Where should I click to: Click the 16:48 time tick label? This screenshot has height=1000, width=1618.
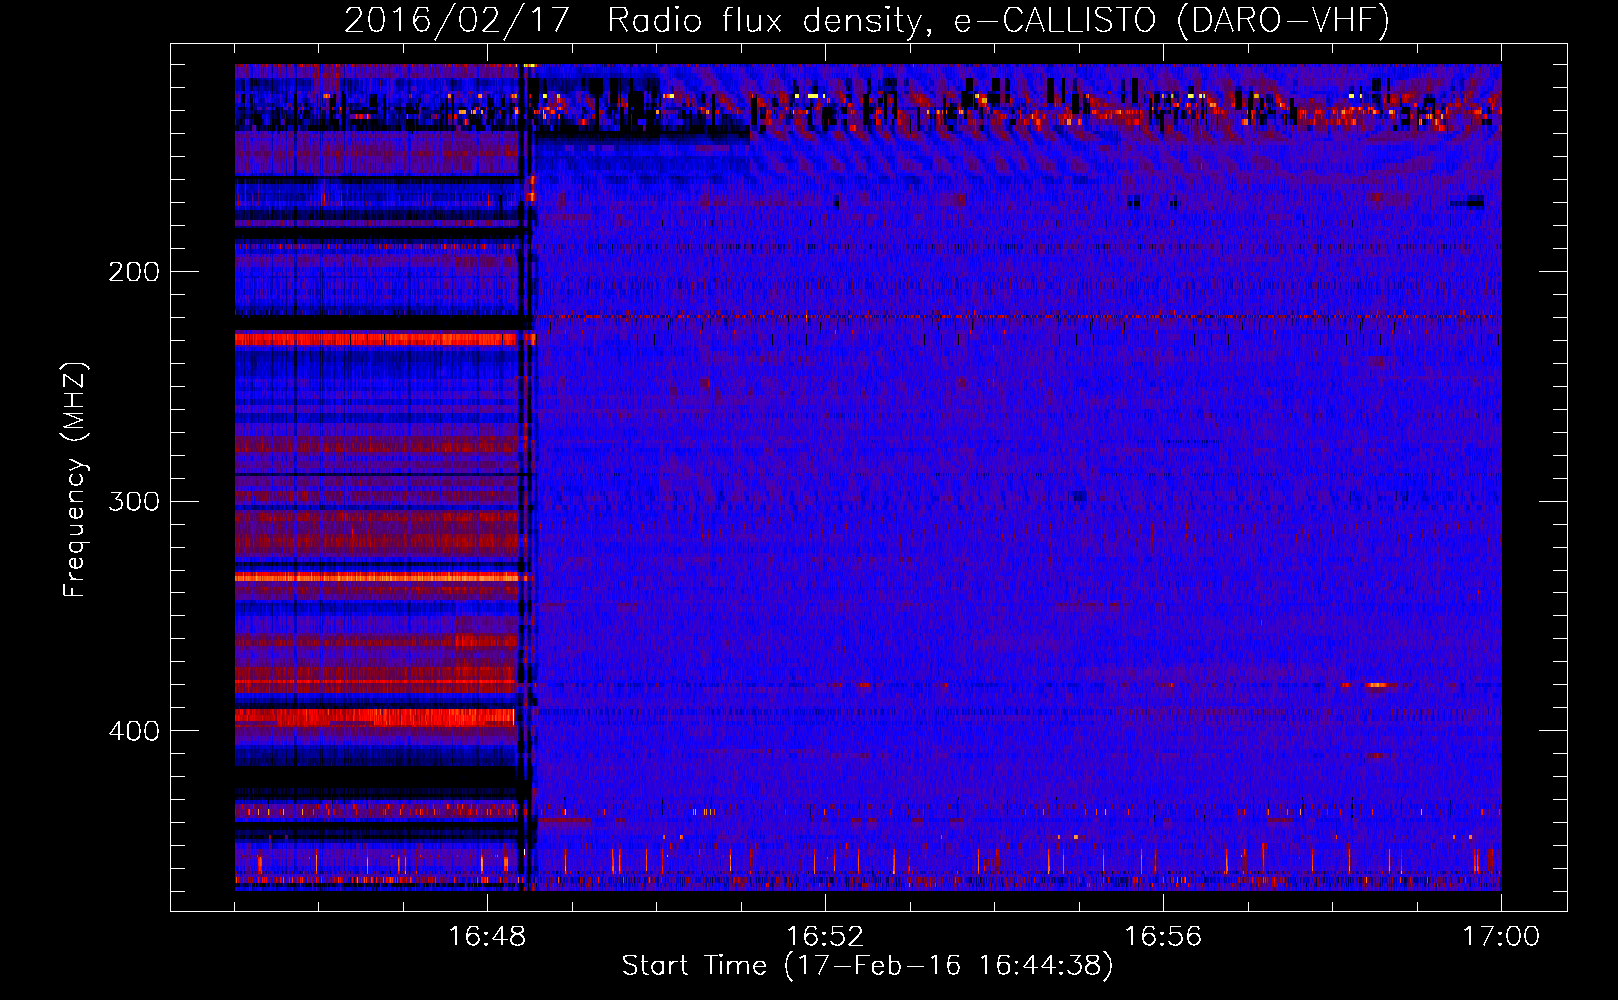487,937
